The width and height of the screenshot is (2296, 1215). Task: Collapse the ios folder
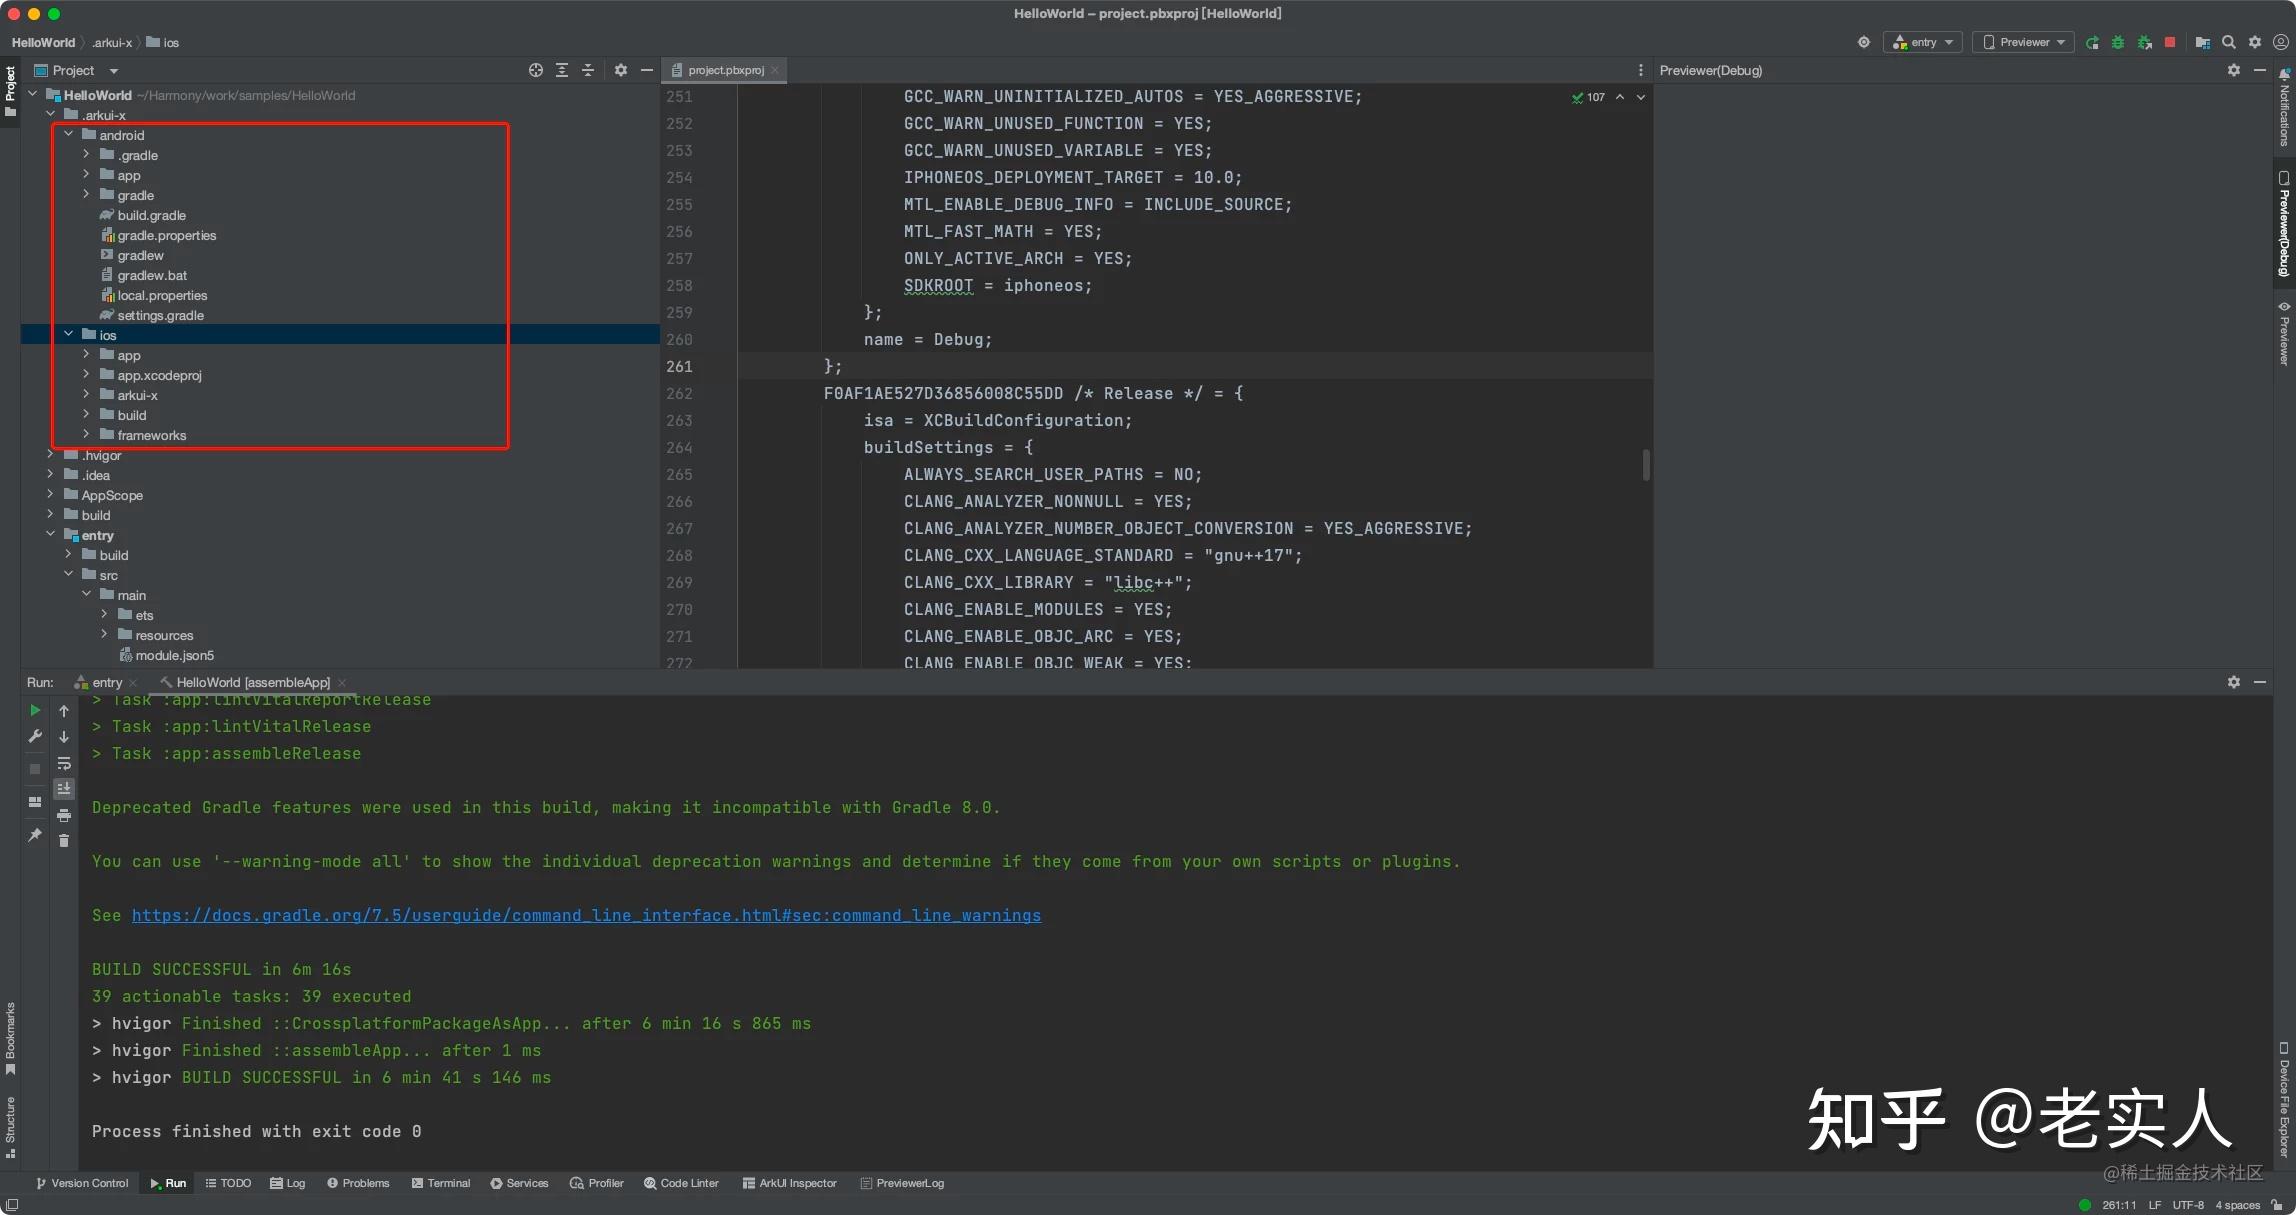(x=69, y=334)
